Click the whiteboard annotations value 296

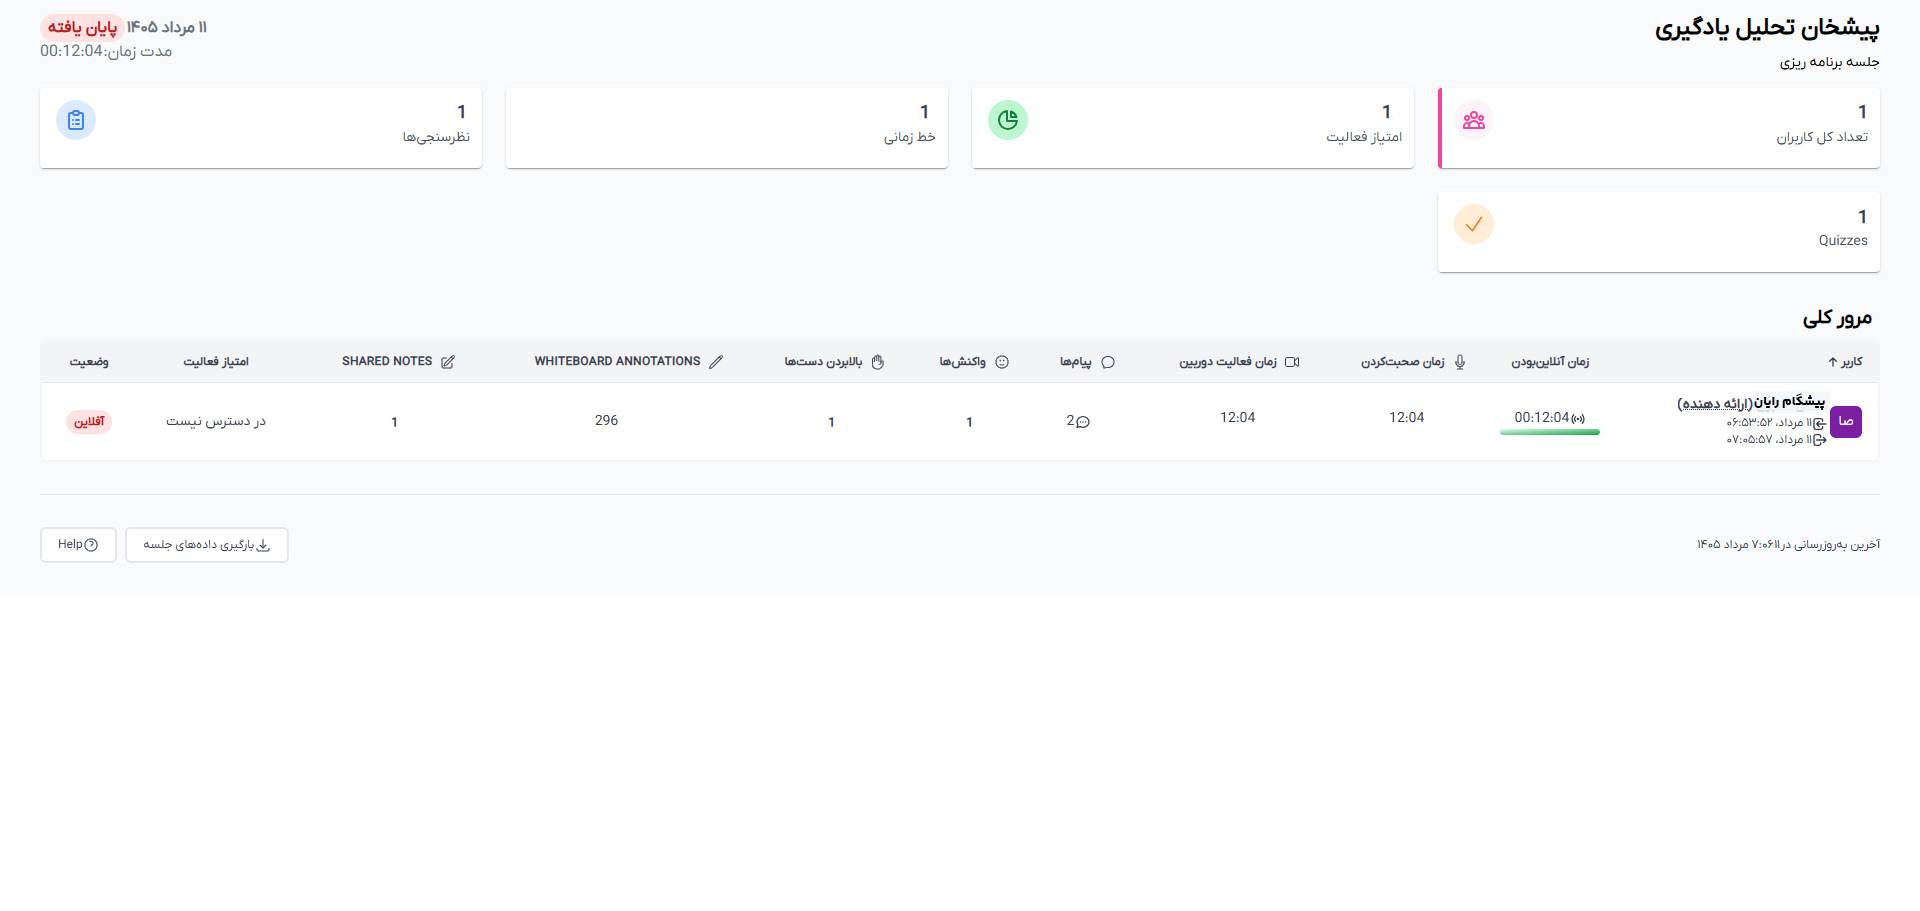[x=606, y=421]
